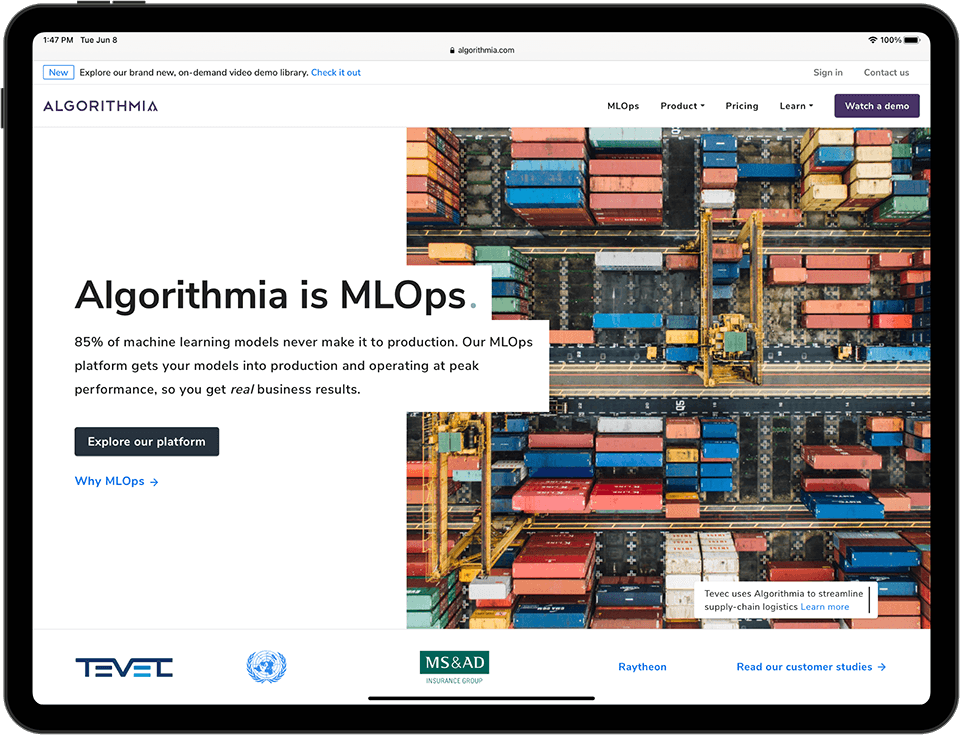960x735 pixels.
Task: Click the Raytheon customer link
Action: click(642, 667)
